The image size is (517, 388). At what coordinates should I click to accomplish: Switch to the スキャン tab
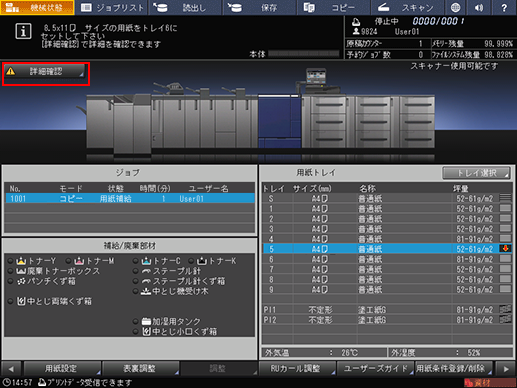407,7
